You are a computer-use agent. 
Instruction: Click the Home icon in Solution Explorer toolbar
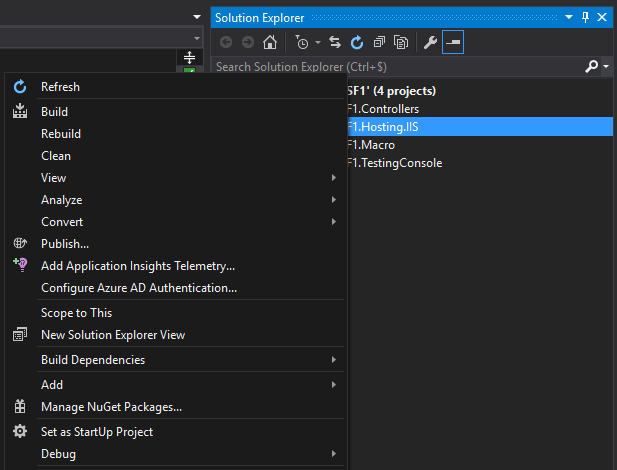click(269, 43)
